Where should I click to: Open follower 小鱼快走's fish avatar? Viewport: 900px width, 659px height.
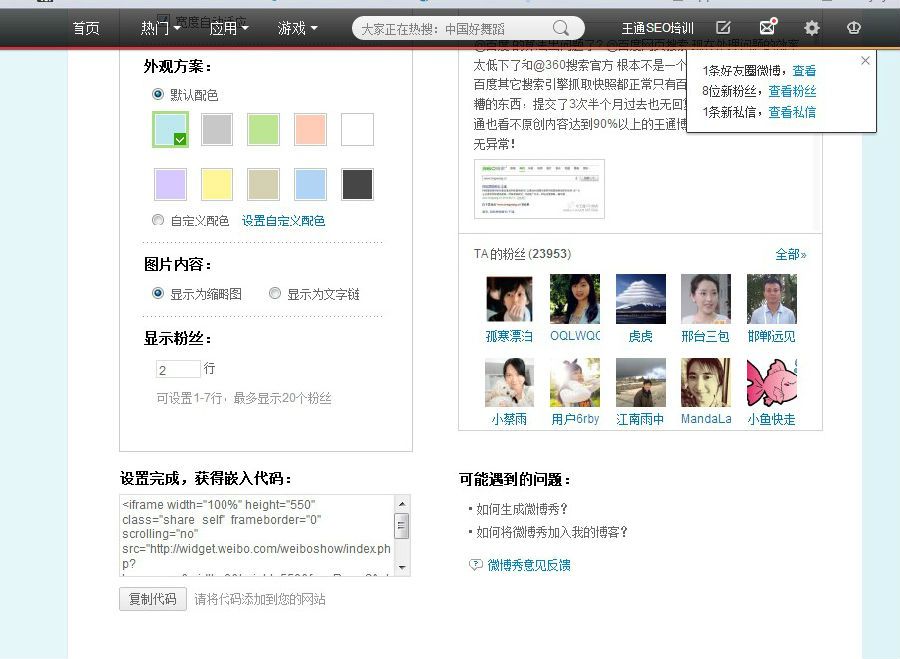pyautogui.click(x=772, y=382)
